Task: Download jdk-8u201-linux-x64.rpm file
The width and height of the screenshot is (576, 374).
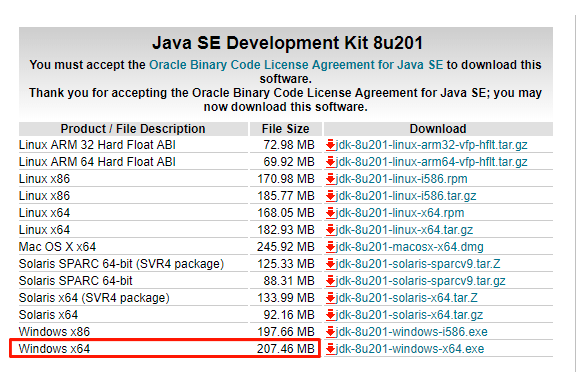Action: click(x=400, y=213)
